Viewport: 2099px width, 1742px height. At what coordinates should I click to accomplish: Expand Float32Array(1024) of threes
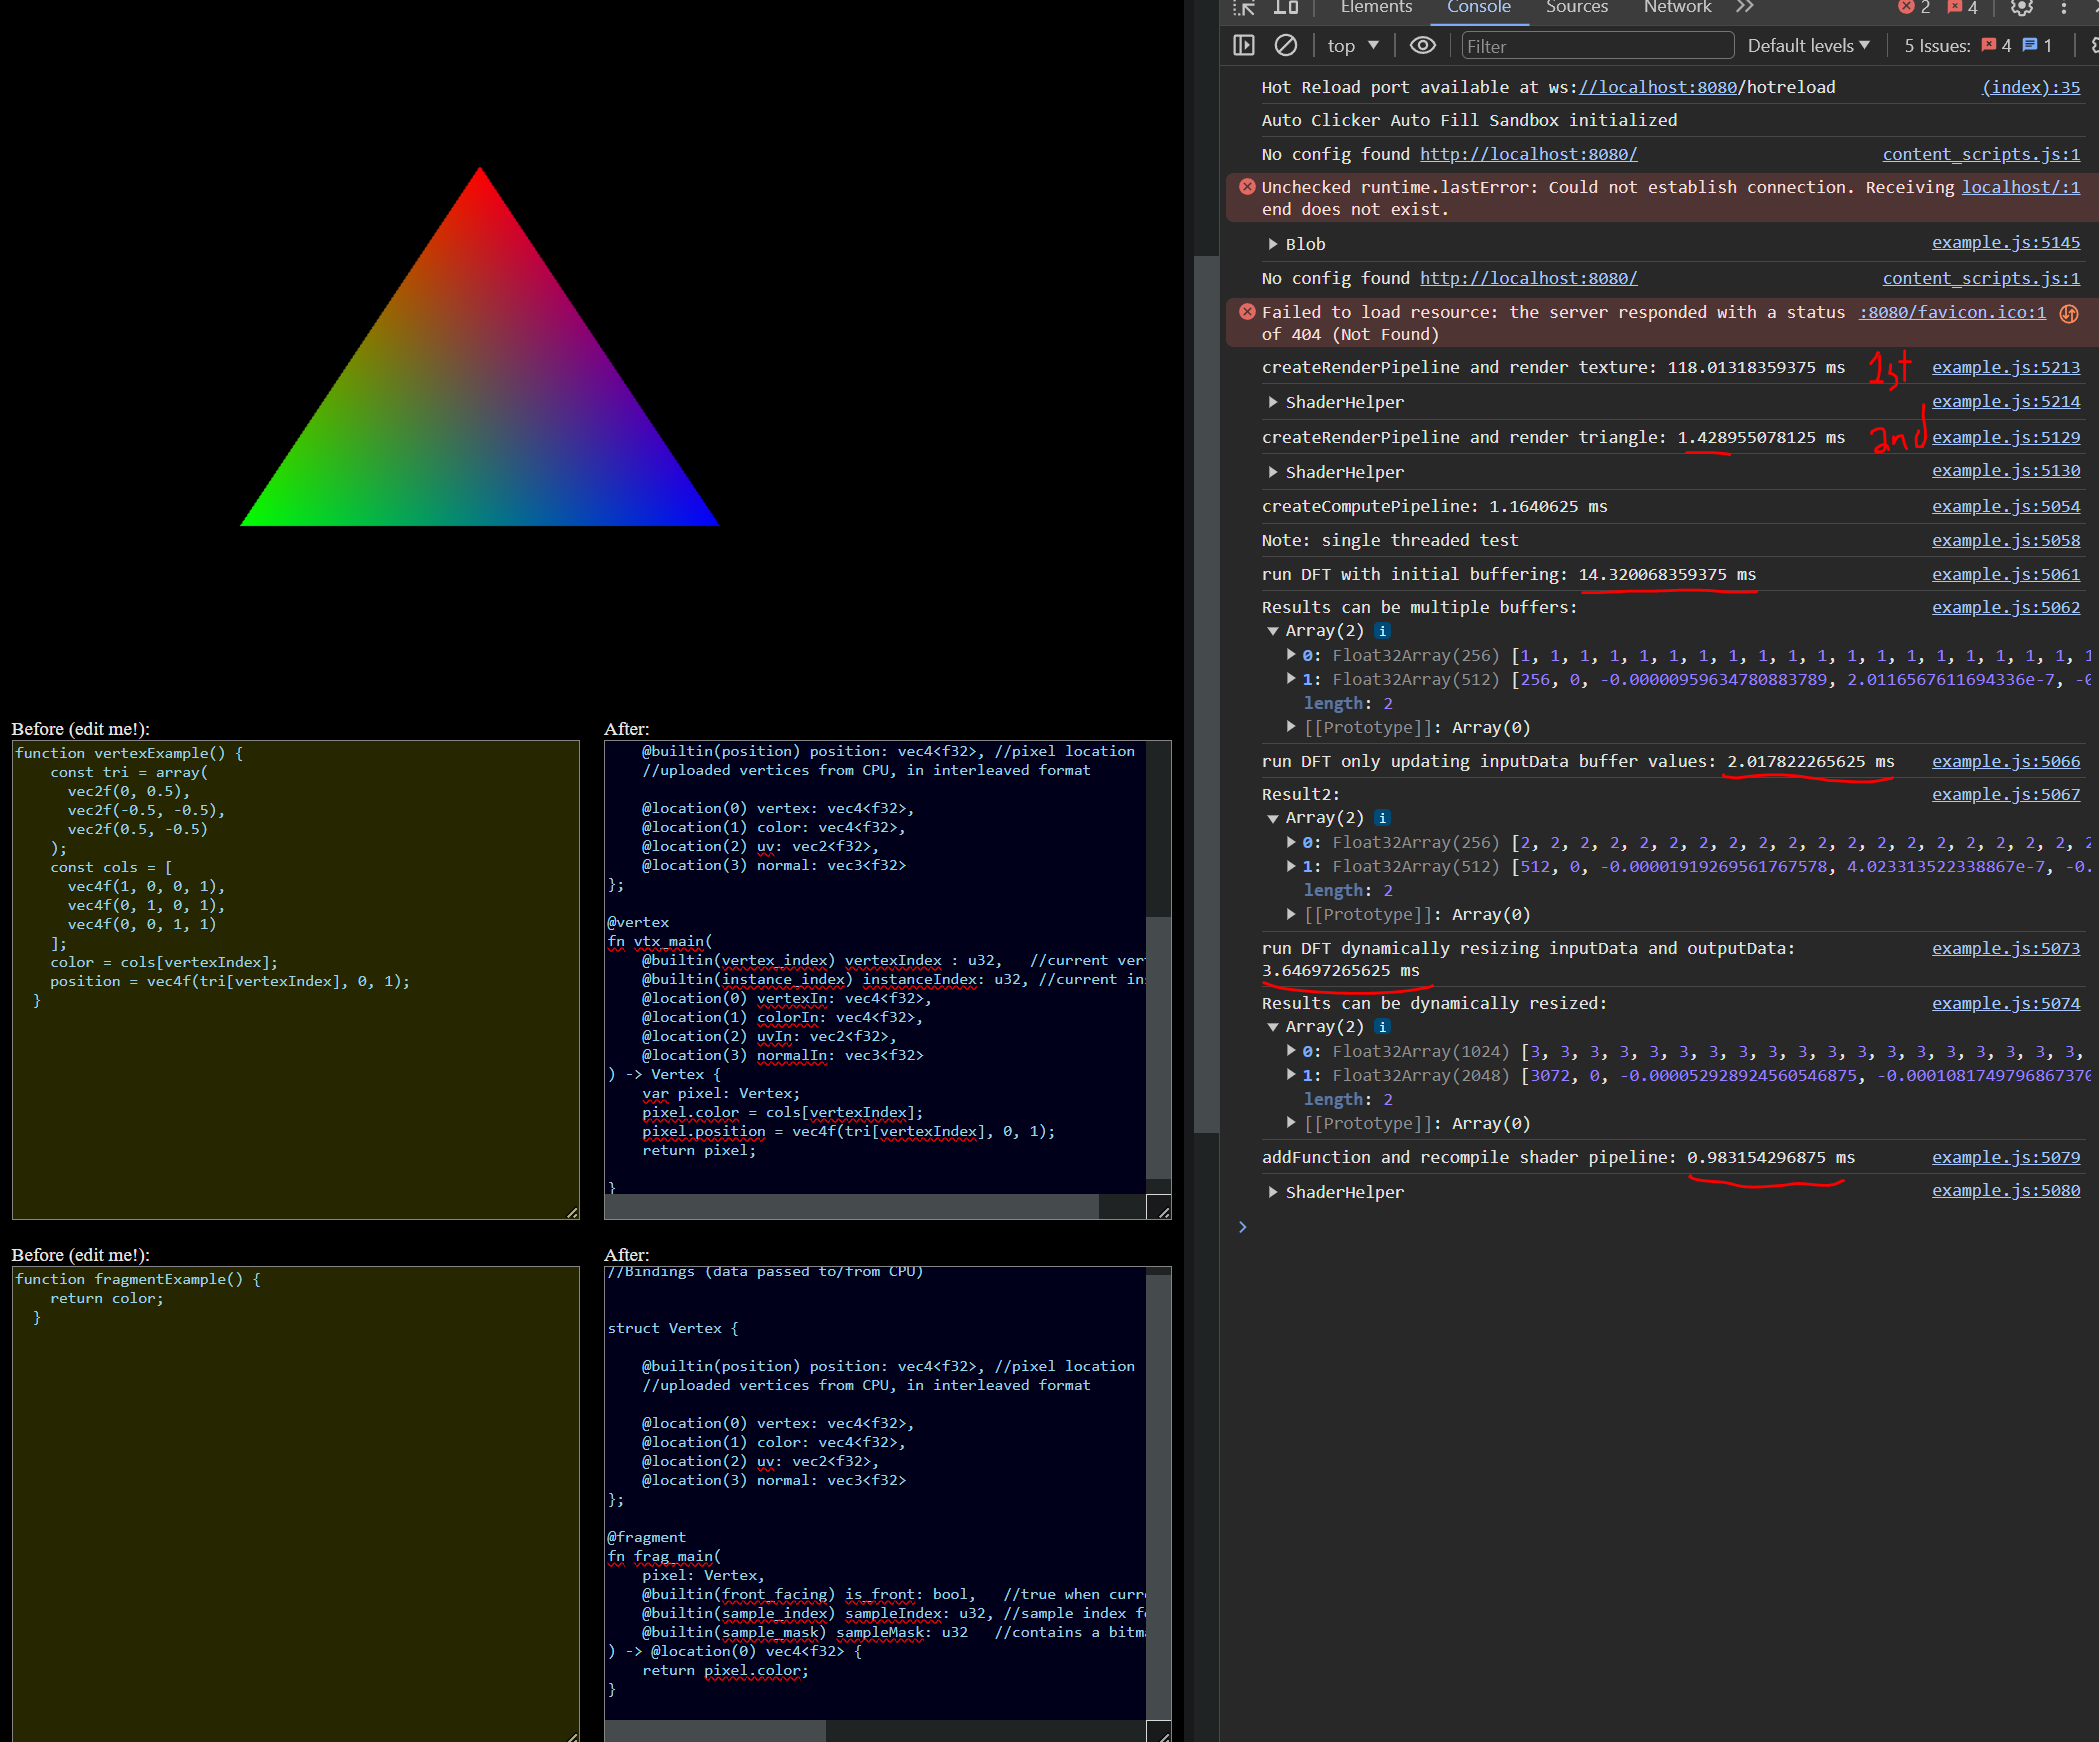[x=1291, y=1051]
